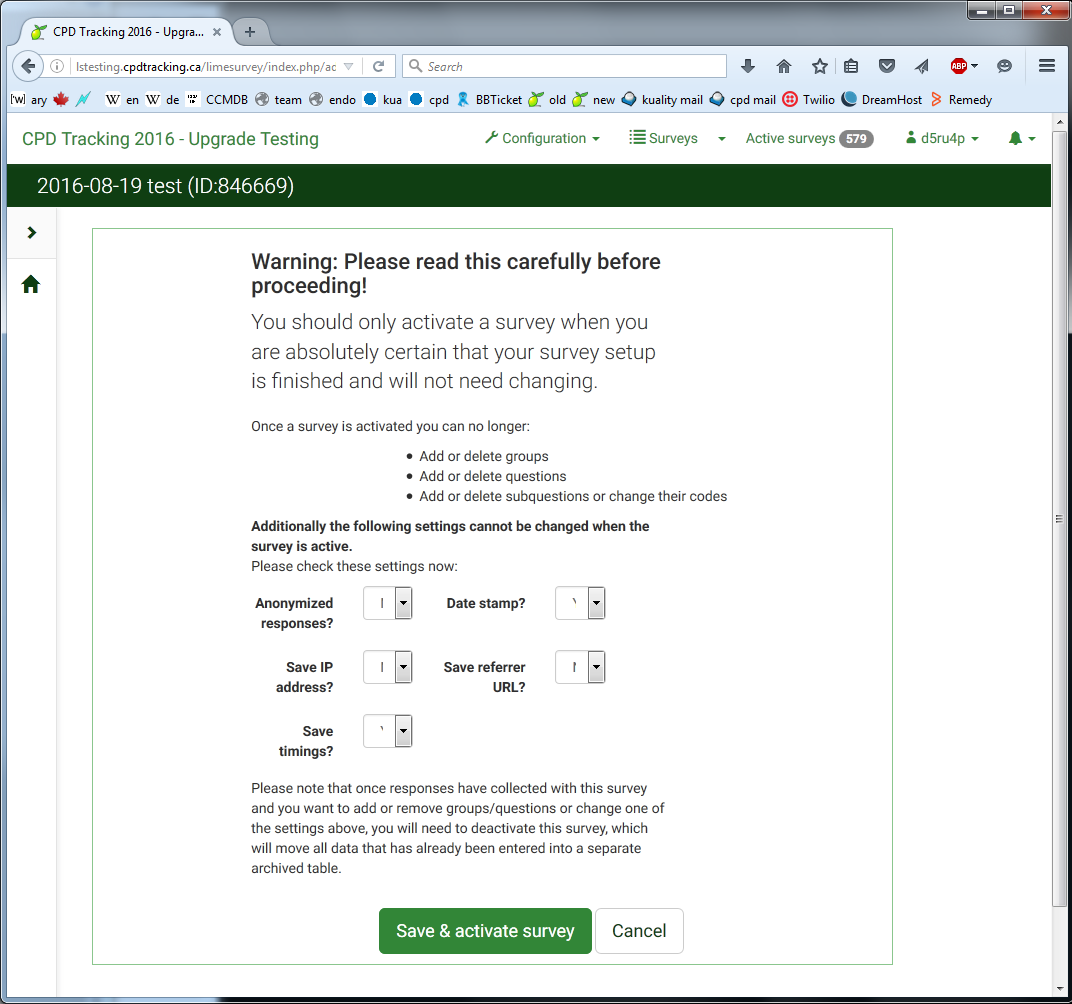The height and width of the screenshot is (1004, 1072).
Task: Open the Surveys list link
Action: tap(663, 138)
